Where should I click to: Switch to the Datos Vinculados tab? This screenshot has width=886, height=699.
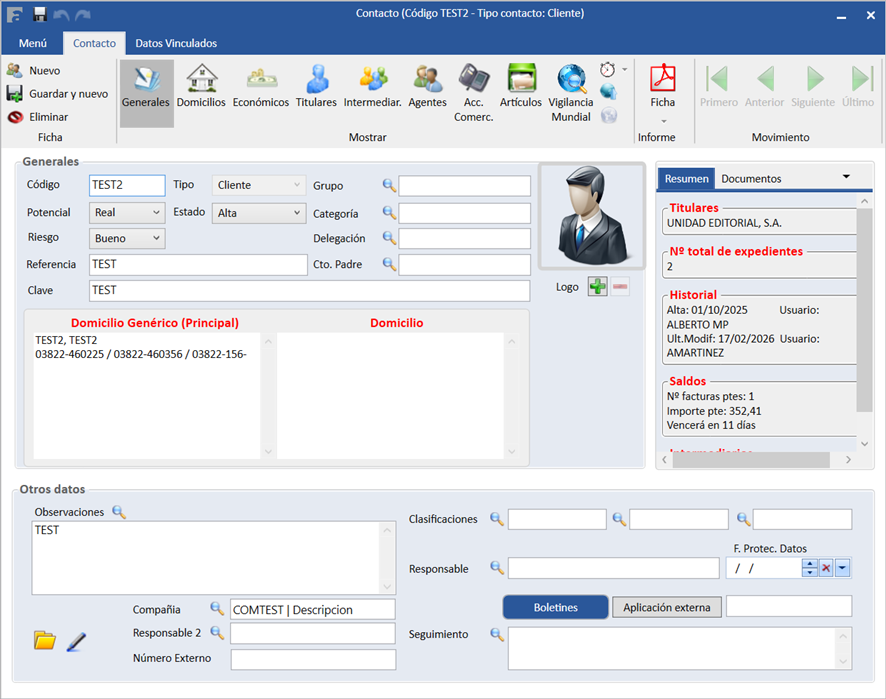tap(176, 43)
